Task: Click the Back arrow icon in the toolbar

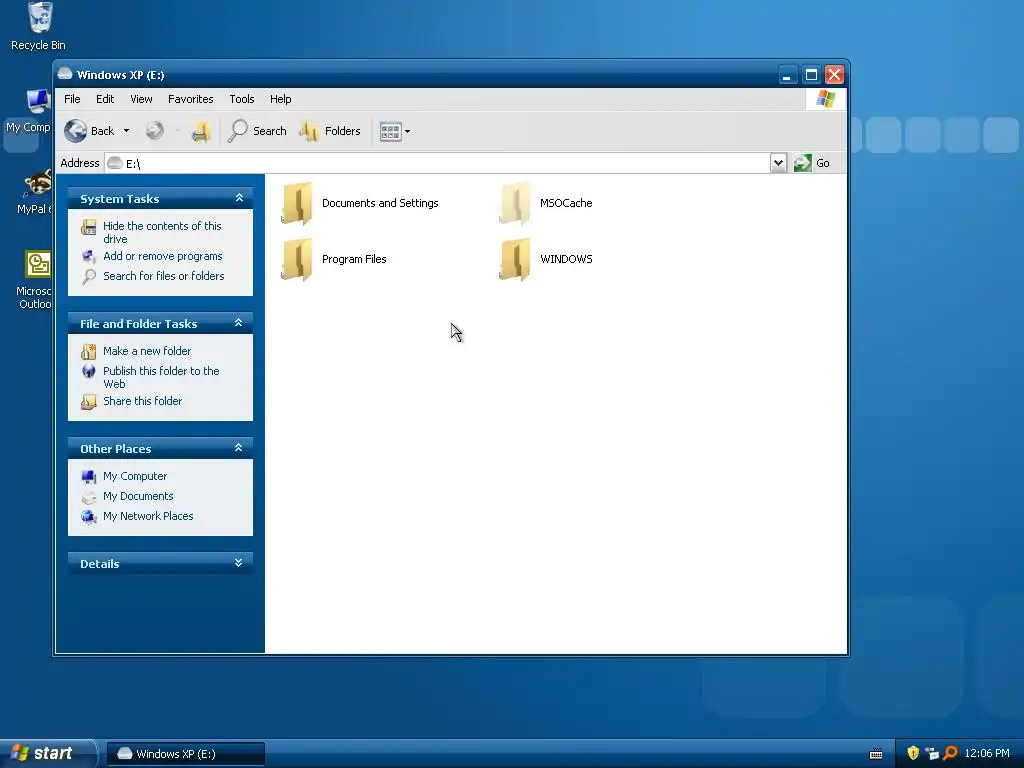Action: [x=76, y=131]
